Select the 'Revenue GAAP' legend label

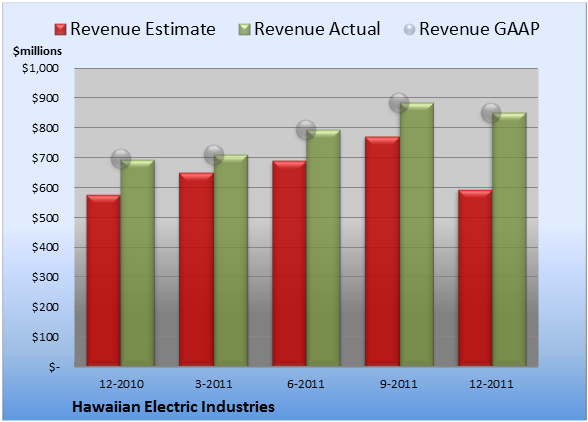tap(479, 29)
